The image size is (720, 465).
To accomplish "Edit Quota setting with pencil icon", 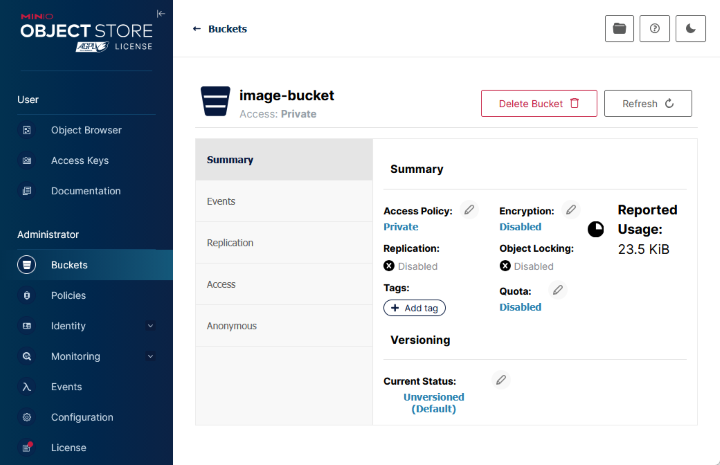I will (558, 290).
